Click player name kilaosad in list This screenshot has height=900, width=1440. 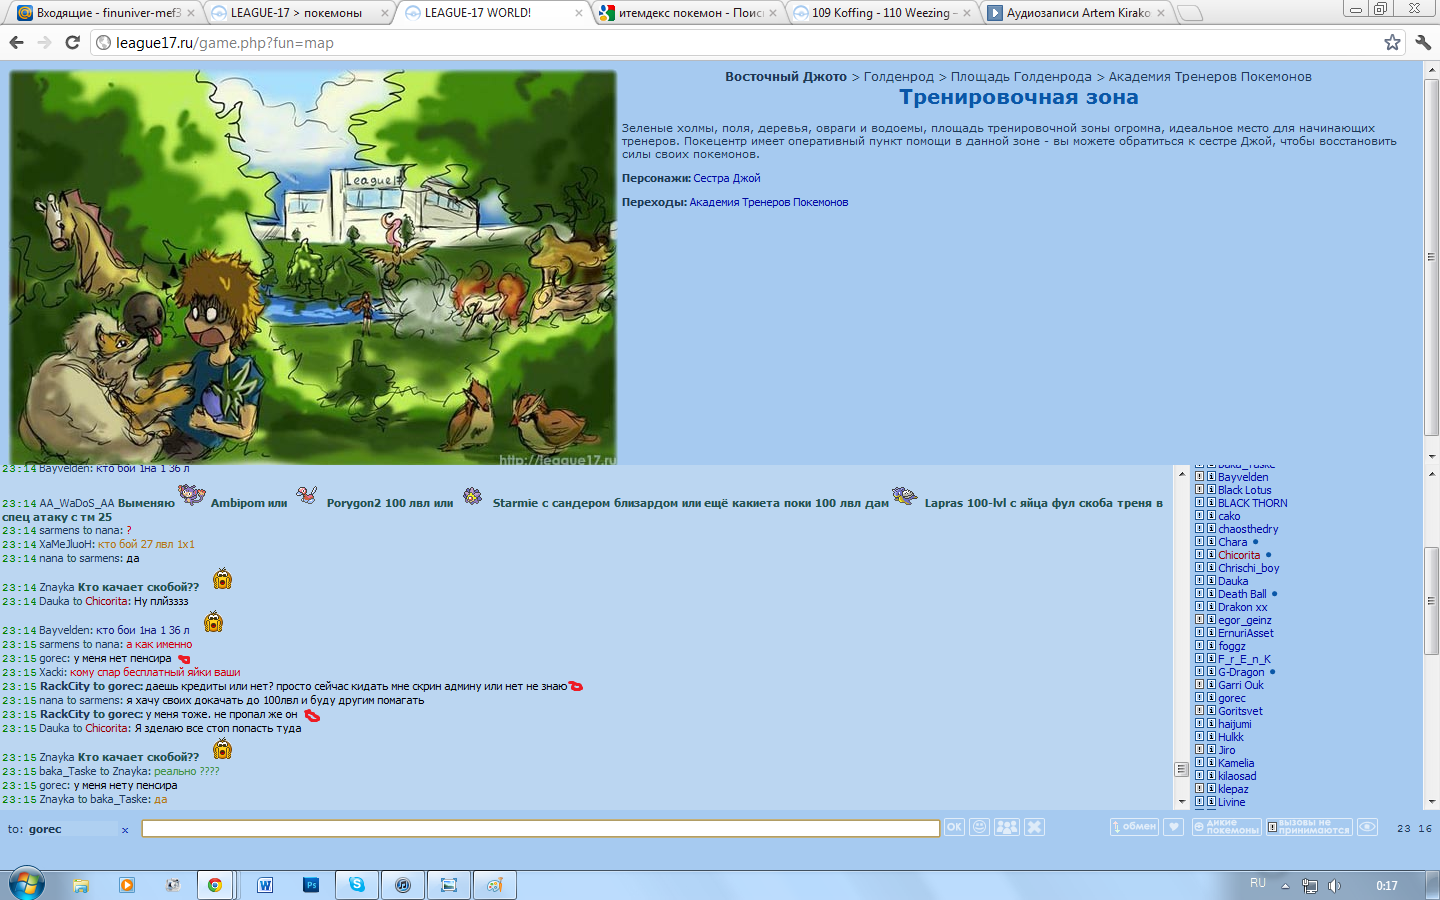point(1237,776)
